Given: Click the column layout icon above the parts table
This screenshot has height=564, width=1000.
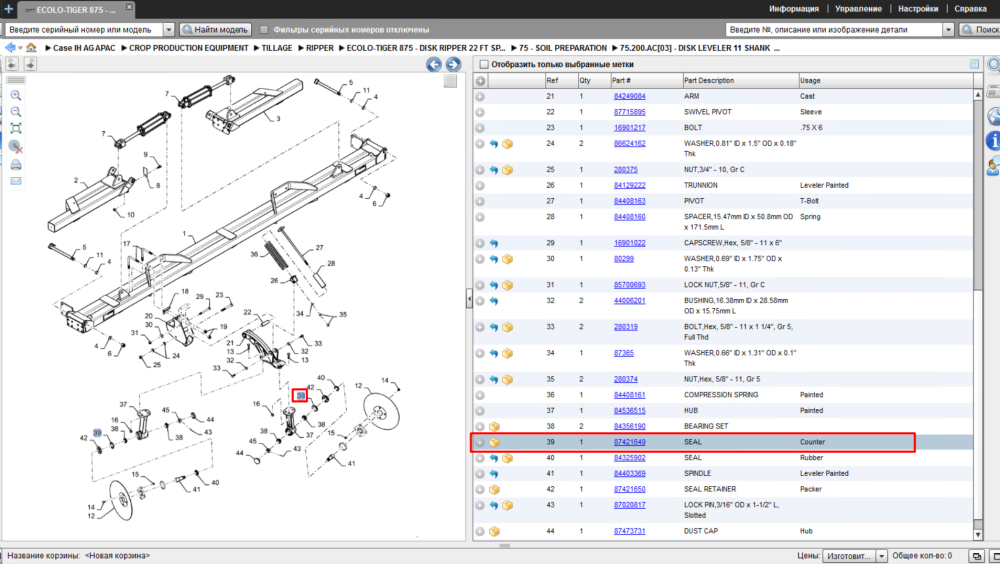Looking at the screenshot, I should [x=974, y=64].
